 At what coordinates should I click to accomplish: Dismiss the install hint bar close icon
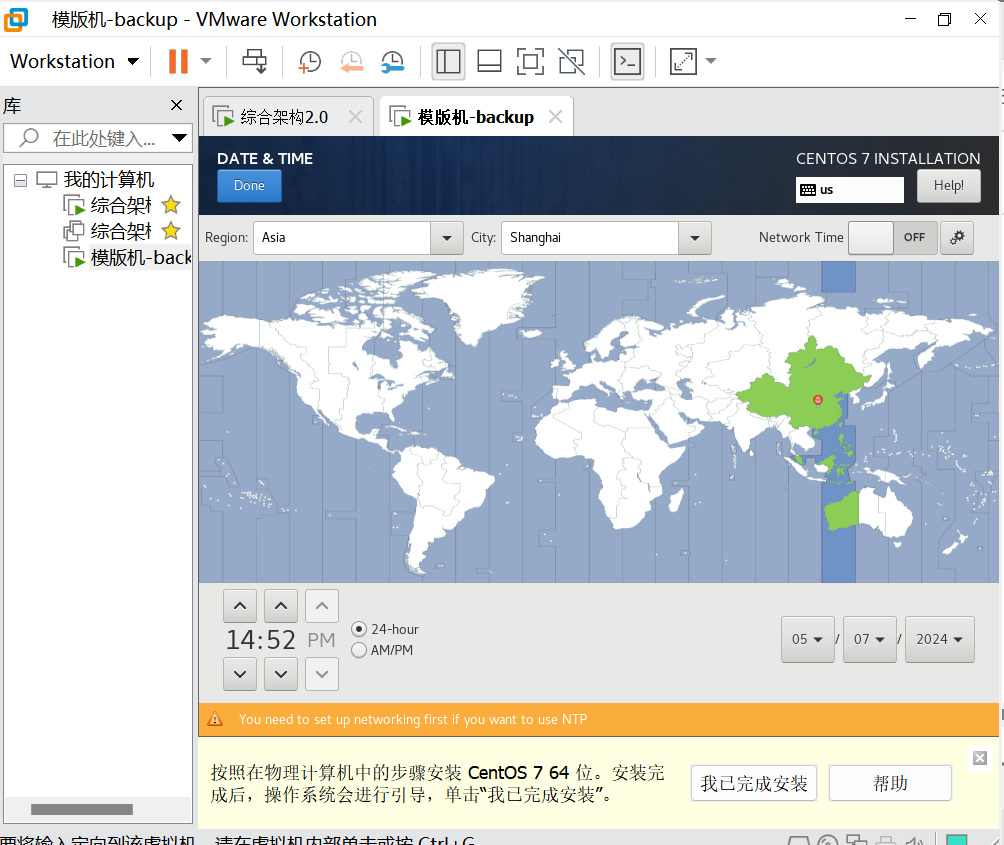(x=980, y=758)
